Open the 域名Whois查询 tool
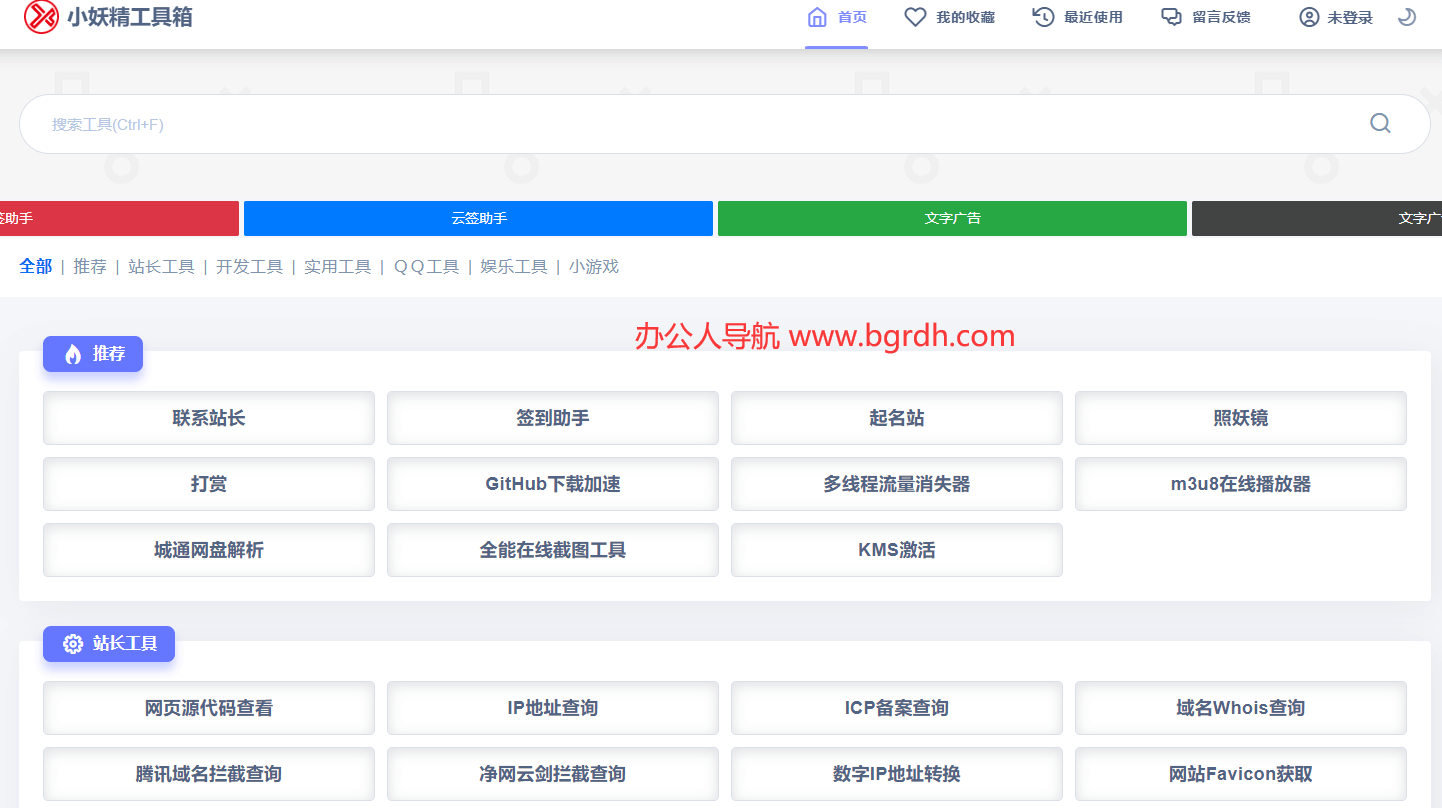 (x=1240, y=708)
